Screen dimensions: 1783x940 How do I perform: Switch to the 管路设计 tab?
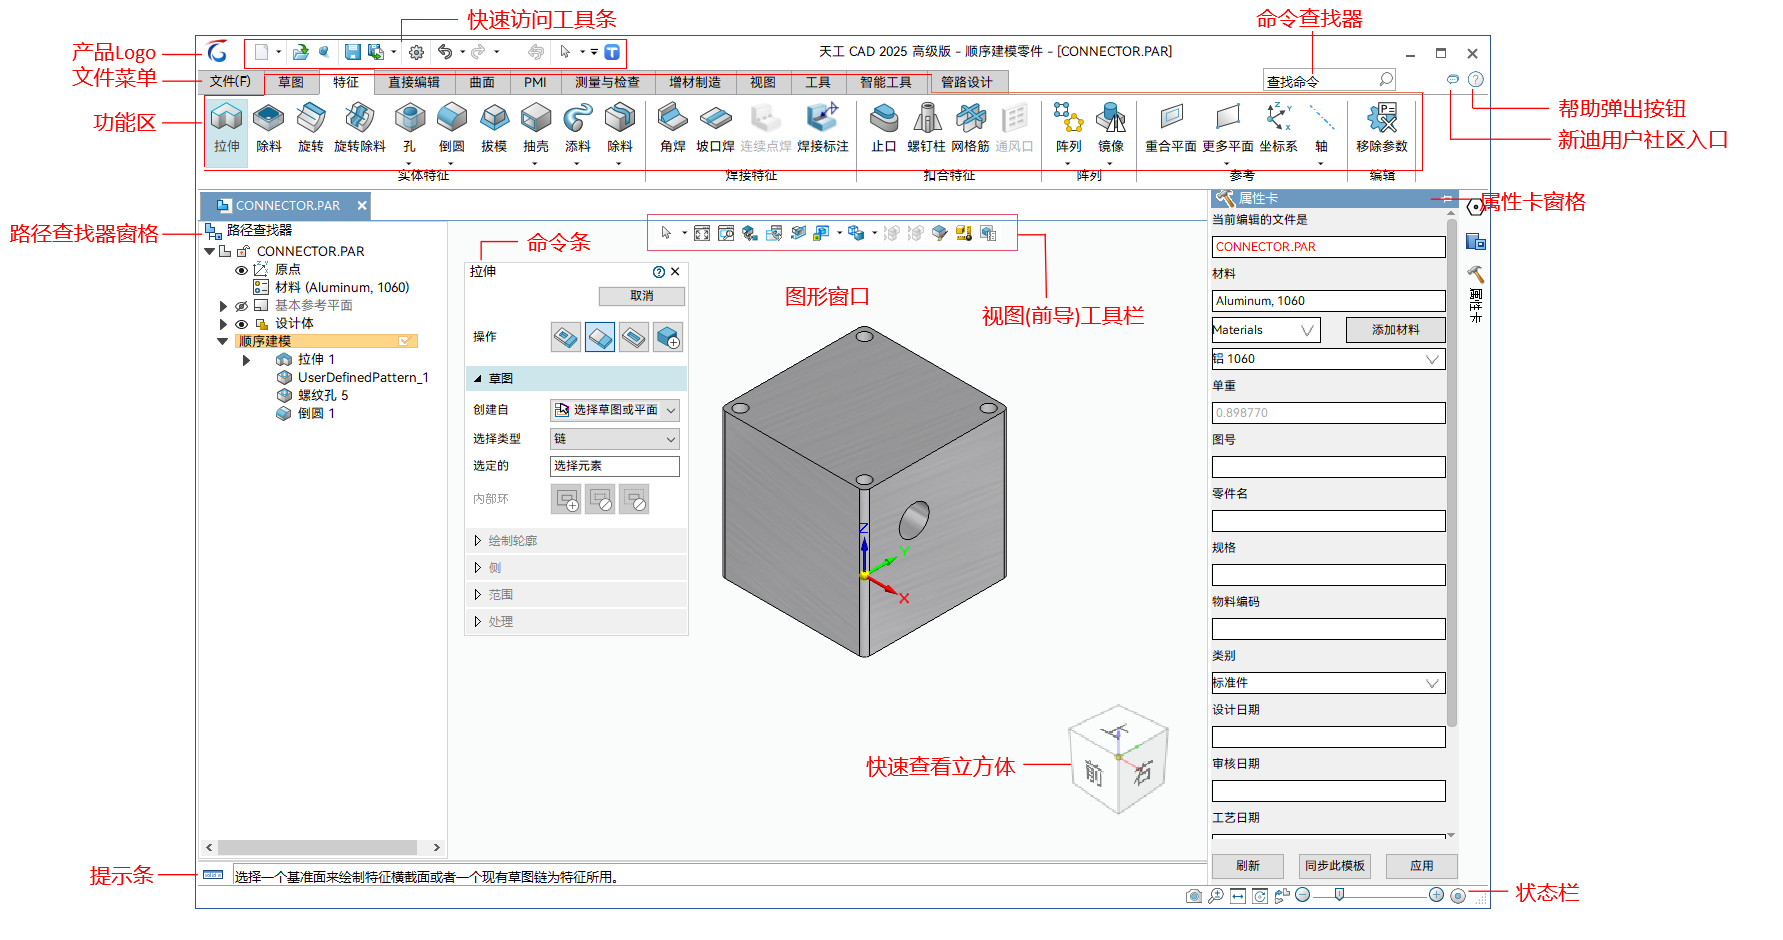[x=967, y=83]
